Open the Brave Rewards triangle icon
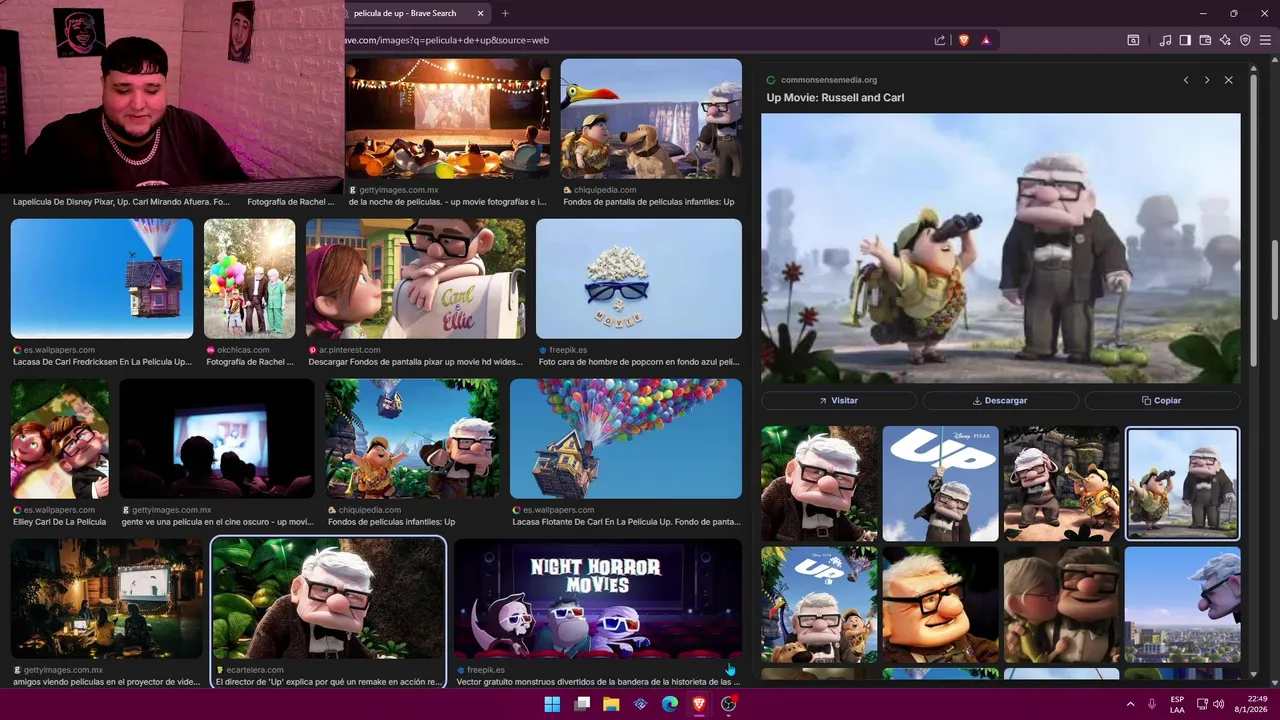This screenshot has height=720, width=1280. (x=986, y=40)
